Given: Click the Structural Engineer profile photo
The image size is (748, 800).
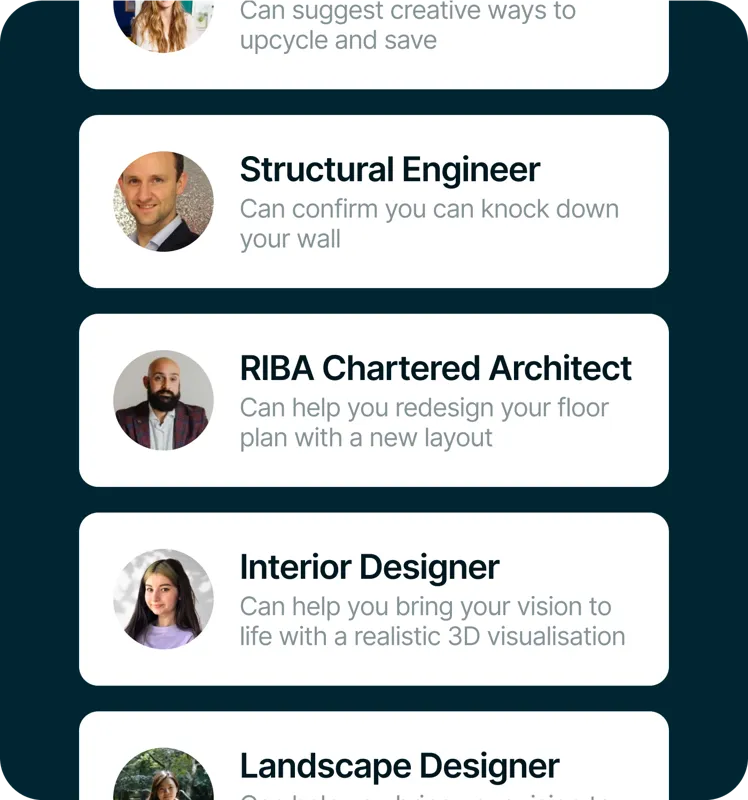Looking at the screenshot, I should point(163,201).
